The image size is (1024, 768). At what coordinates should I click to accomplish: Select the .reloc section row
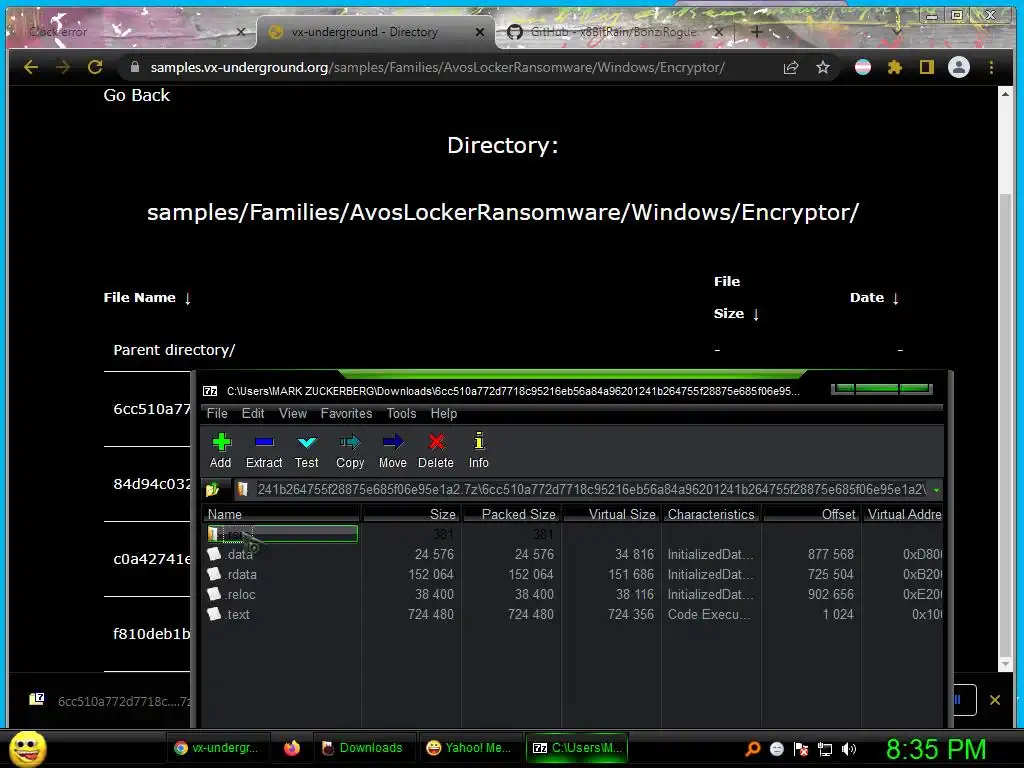point(573,595)
